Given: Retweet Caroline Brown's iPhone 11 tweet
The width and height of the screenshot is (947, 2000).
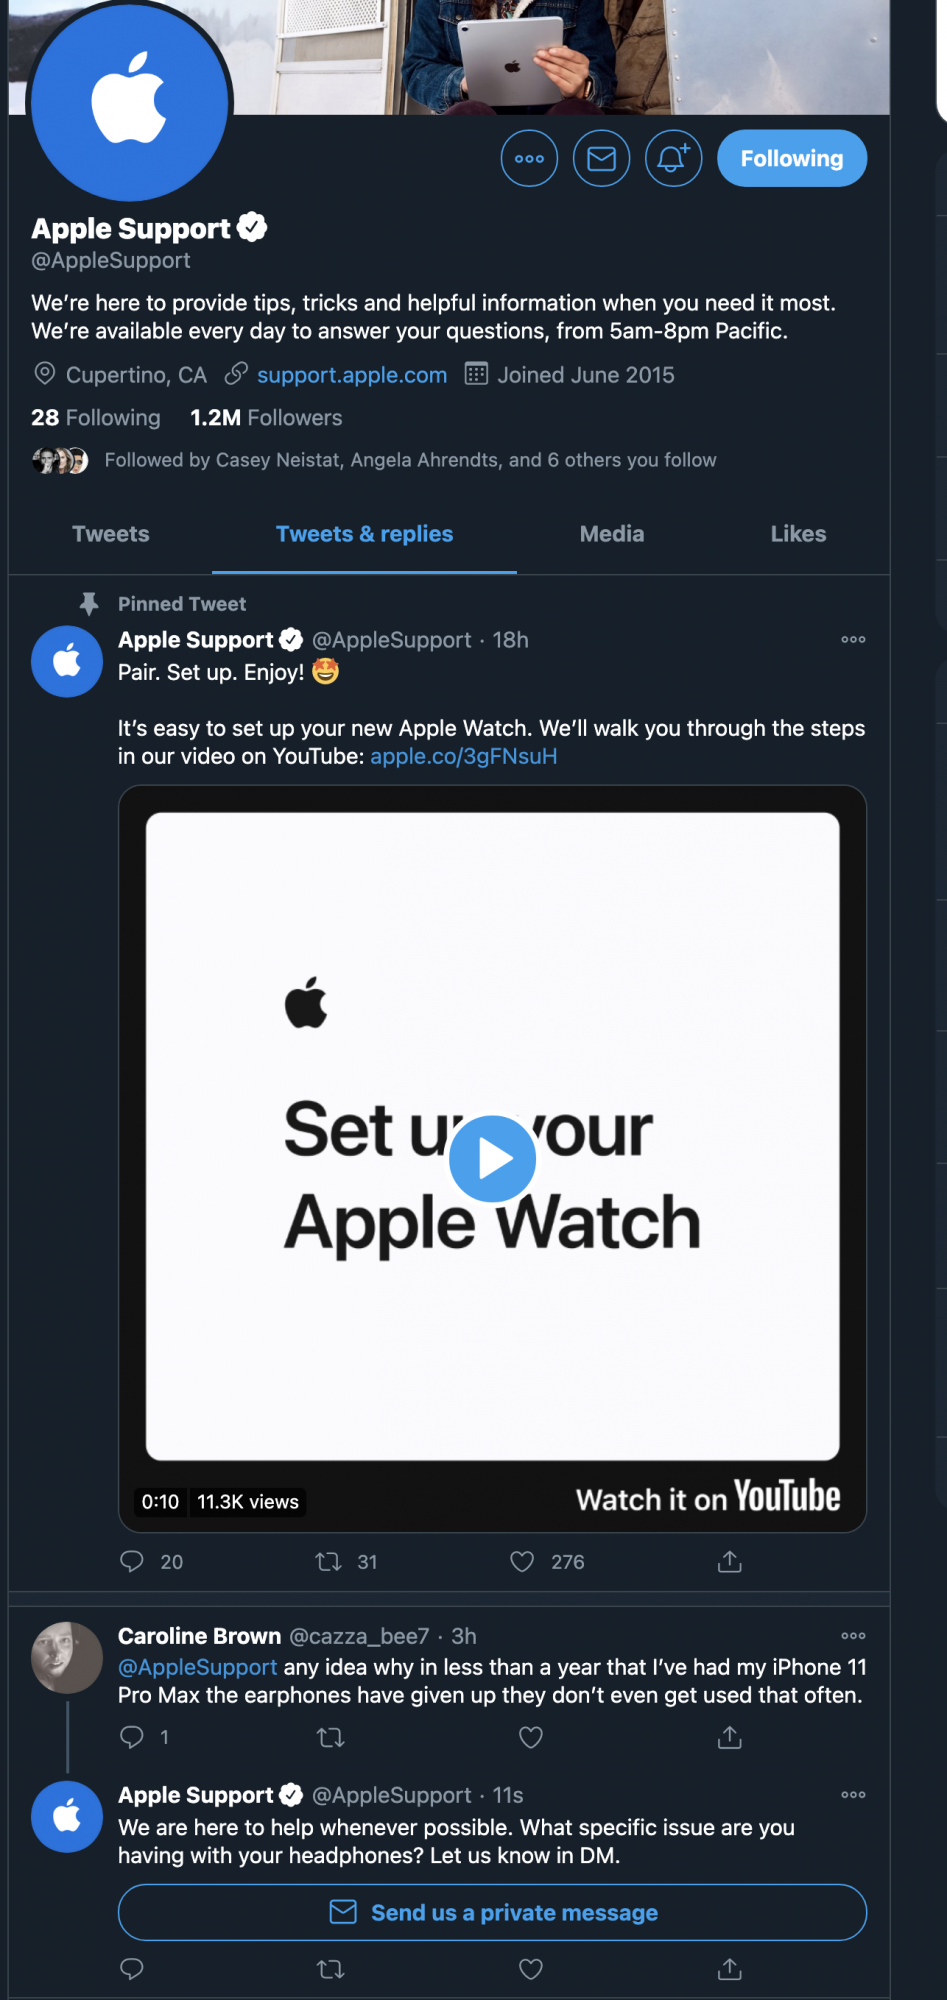Looking at the screenshot, I should (330, 1737).
